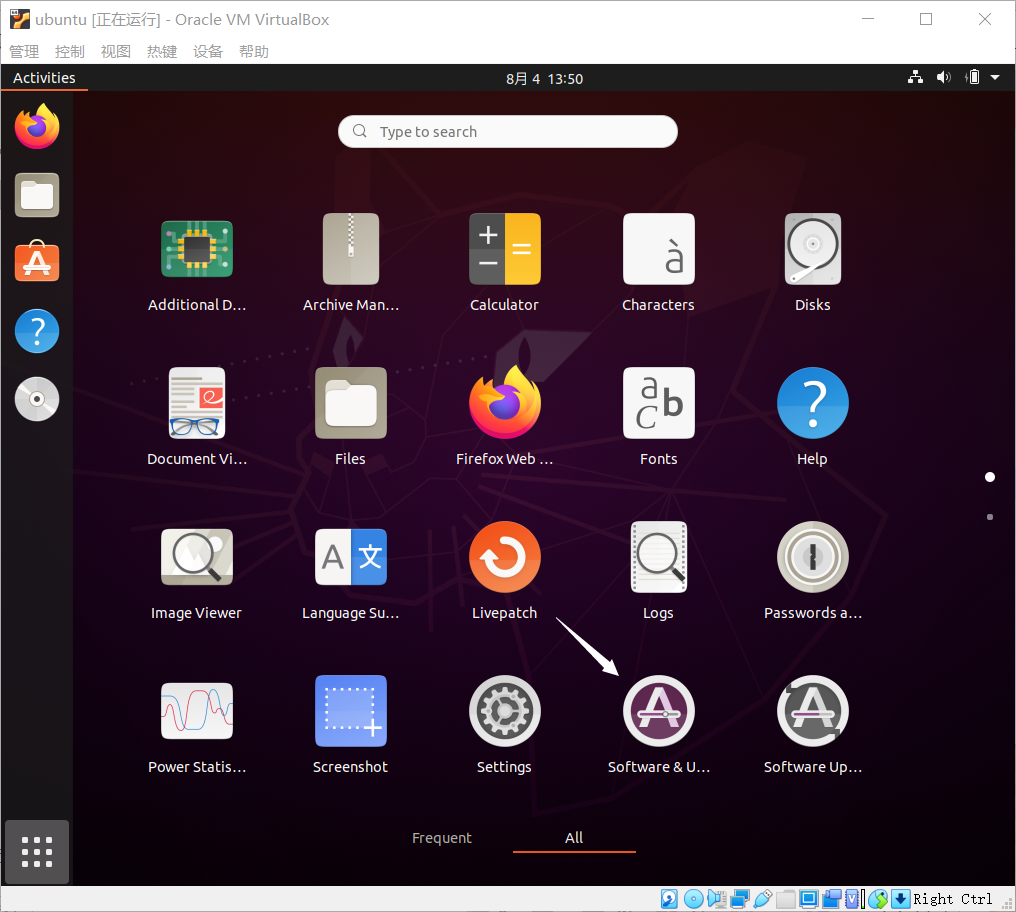Click the Activities button
The width and height of the screenshot is (1016, 912).
[44, 78]
